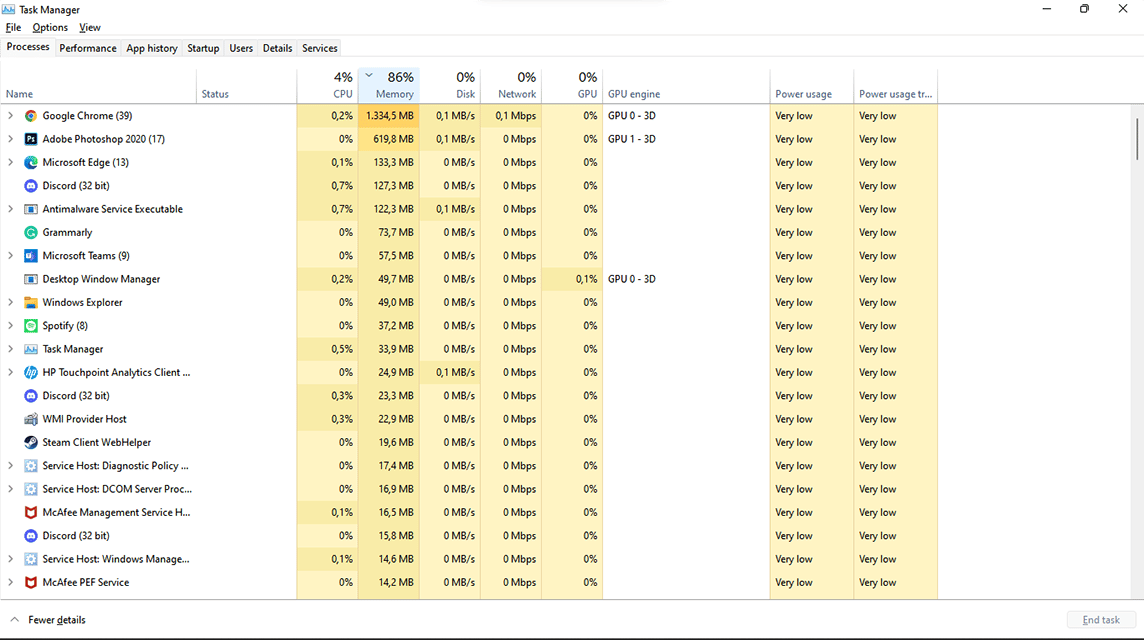This screenshot has width=1144, height=640.
Task: Sort by the GPU engine column header
Action: click(686, 87)
